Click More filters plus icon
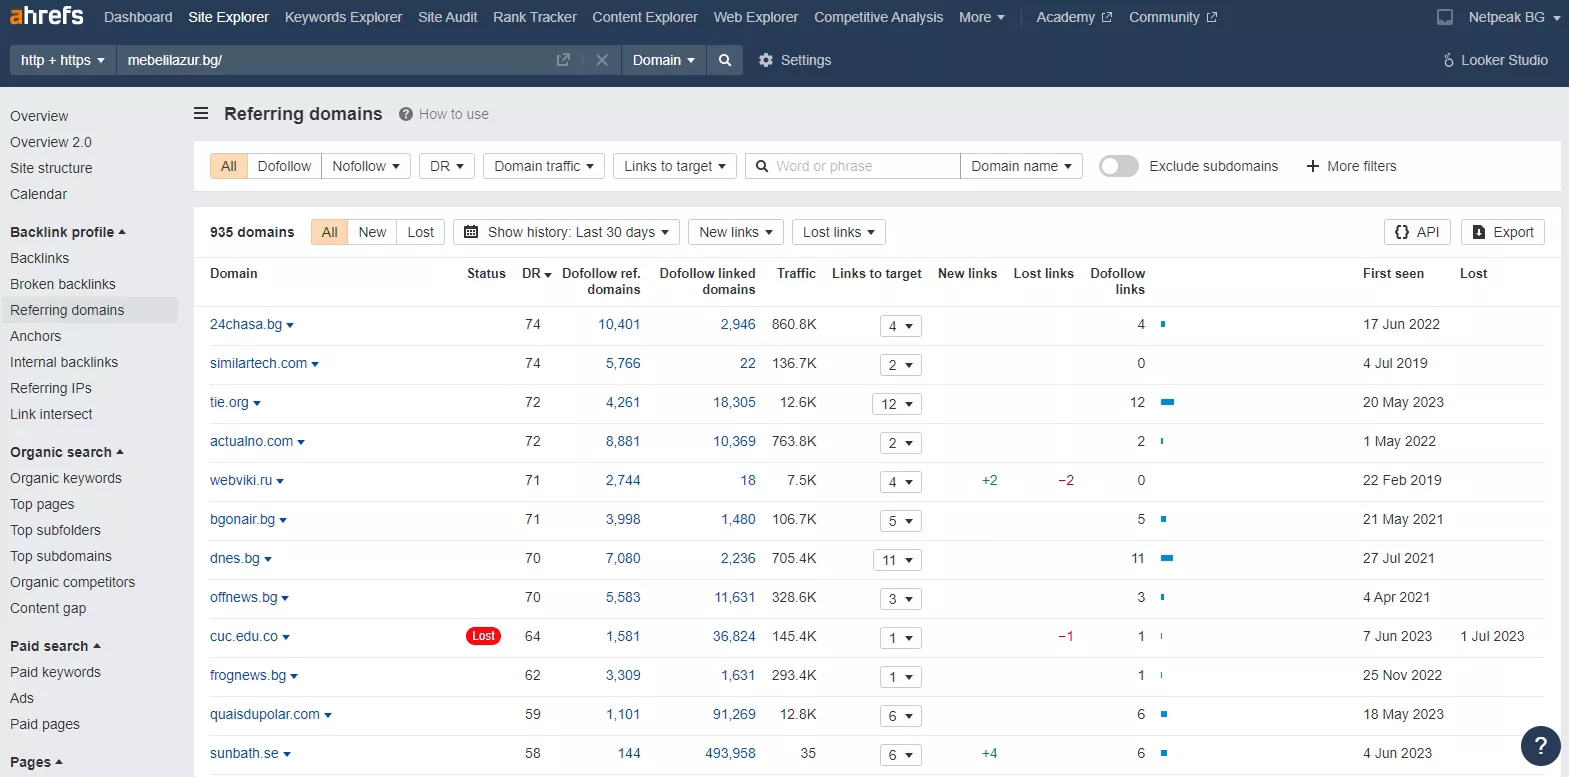This screenshot has height=777, width=1569. click(1313, 166)
